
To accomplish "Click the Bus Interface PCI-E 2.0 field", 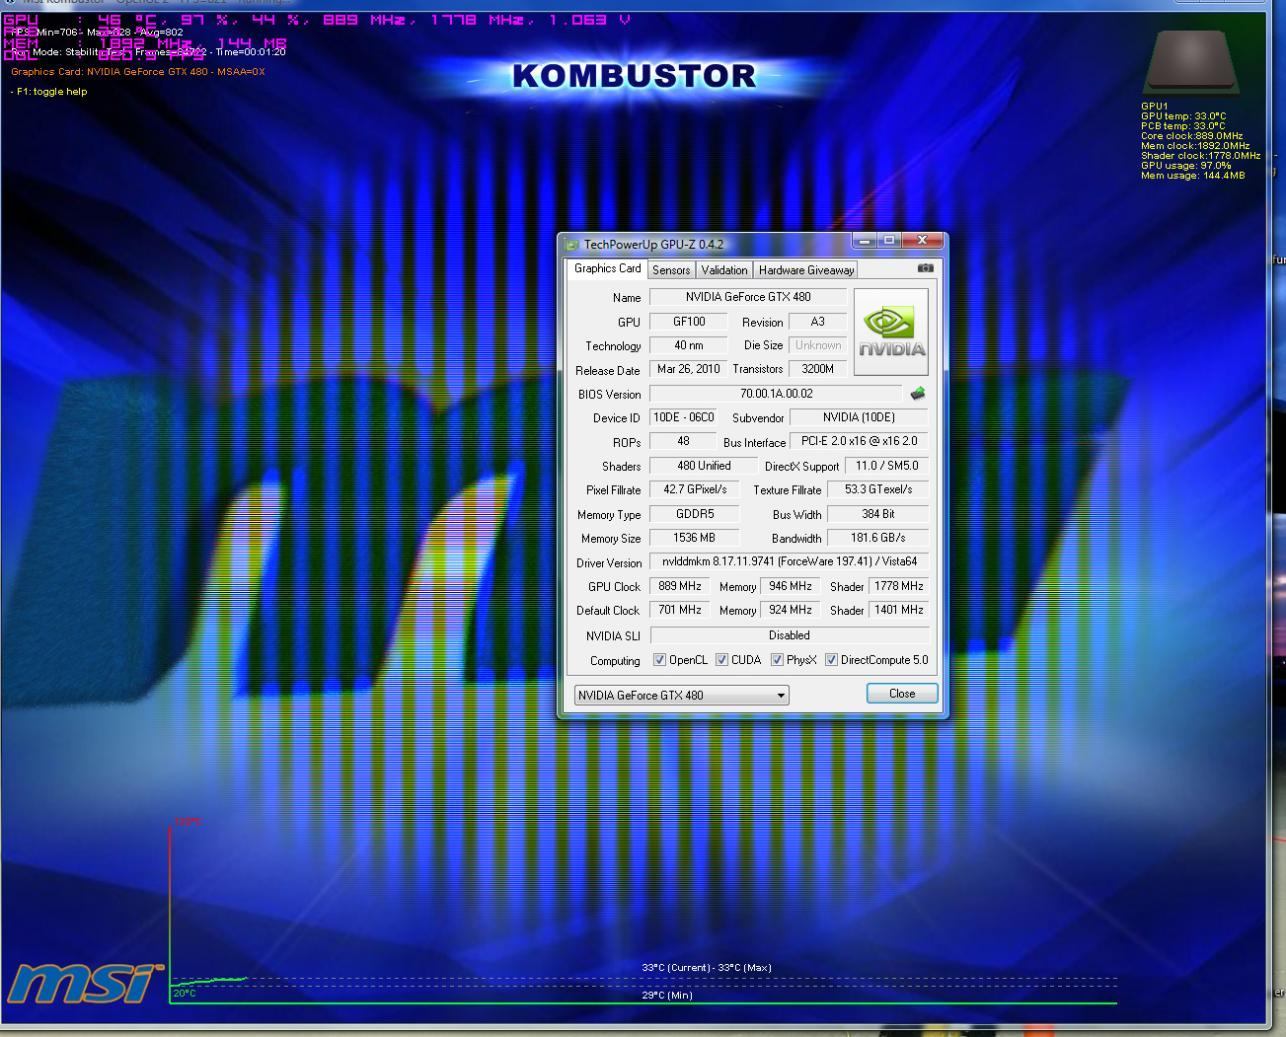I will (859, 441).
